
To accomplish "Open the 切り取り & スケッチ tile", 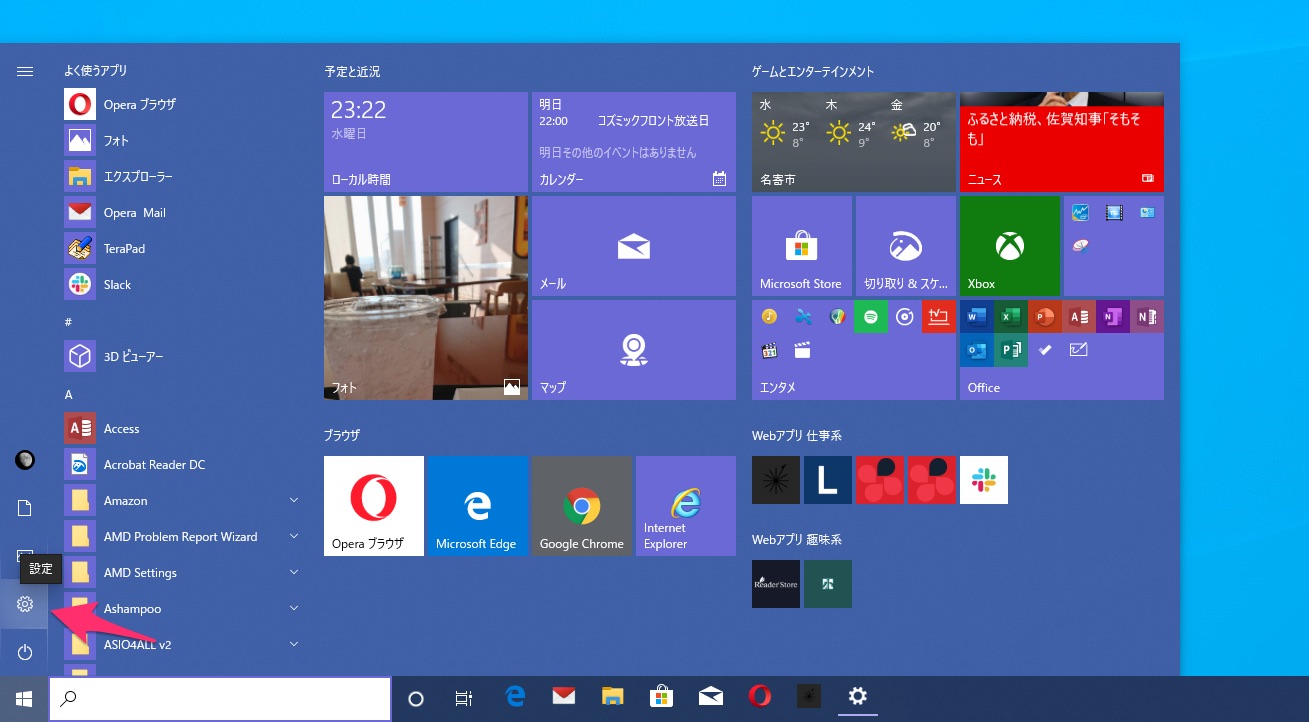I will (x=906, y=246).
